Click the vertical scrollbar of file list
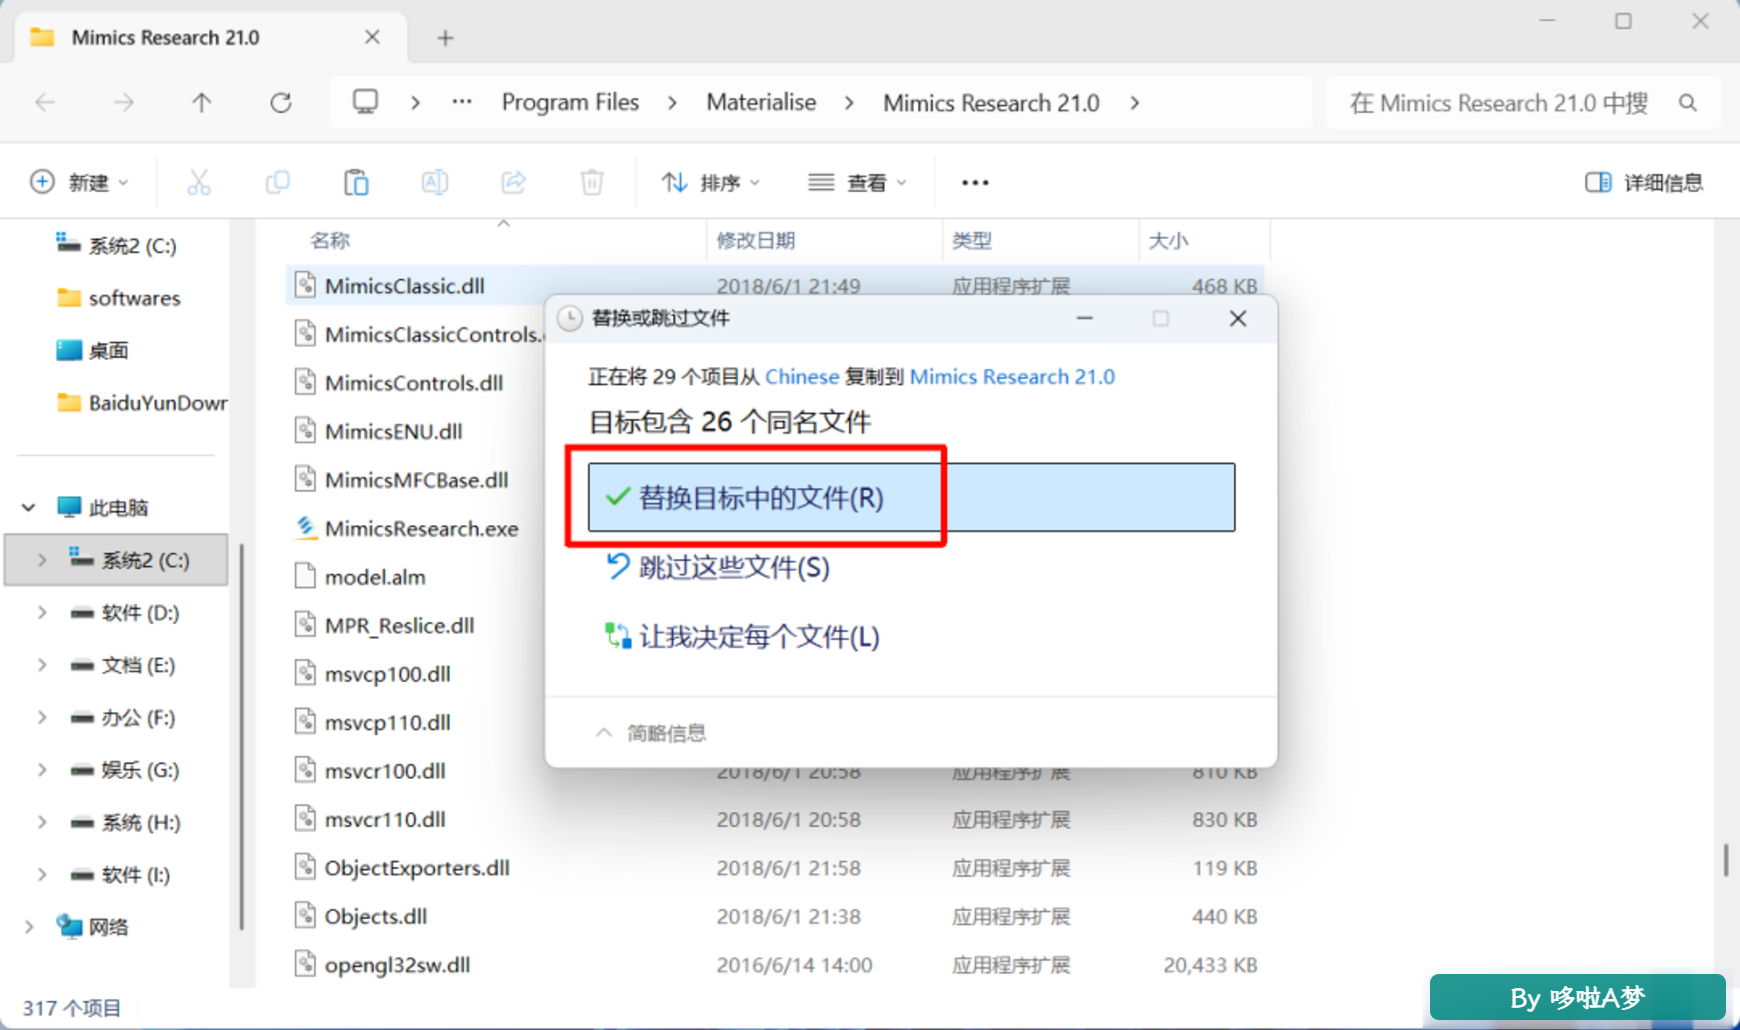 (x=1726, y=860)
